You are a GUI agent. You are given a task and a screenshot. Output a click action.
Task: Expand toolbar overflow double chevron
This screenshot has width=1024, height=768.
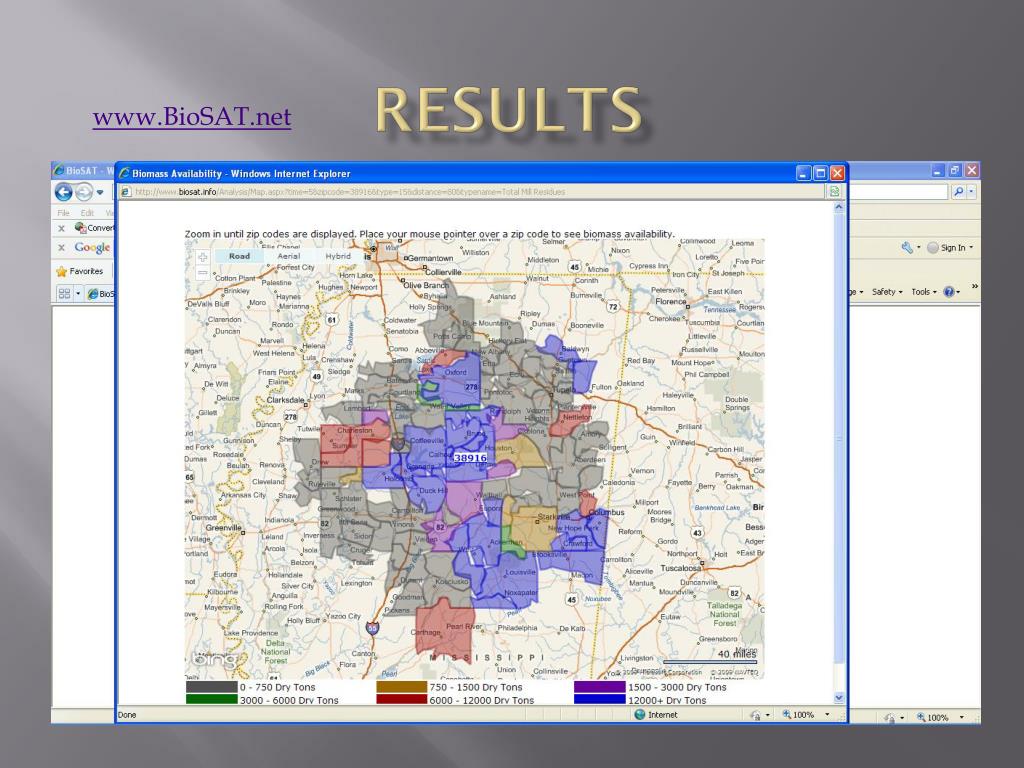click(974, 287)
